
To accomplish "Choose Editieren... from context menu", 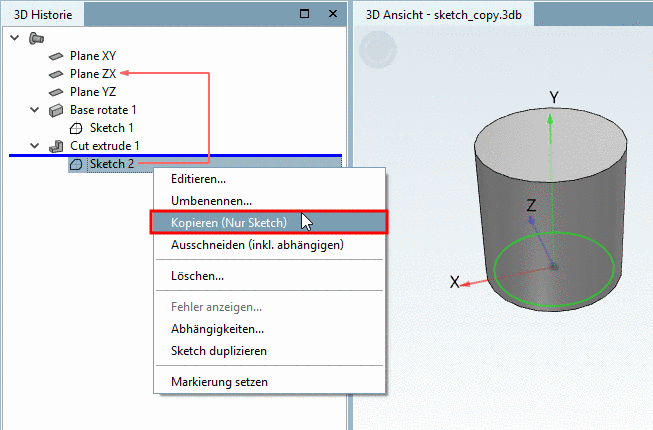I will 269,179.
